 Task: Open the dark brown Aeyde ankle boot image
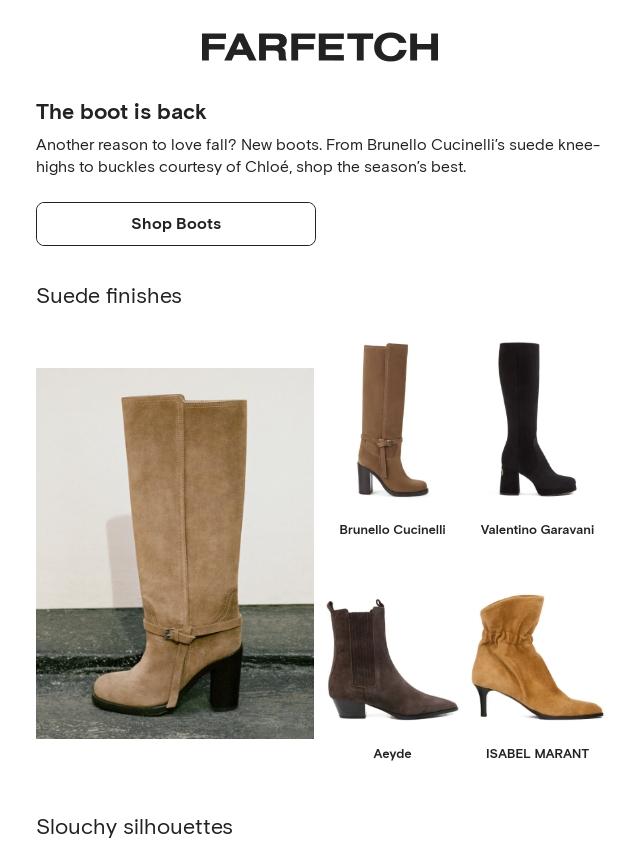click(392, 659)
